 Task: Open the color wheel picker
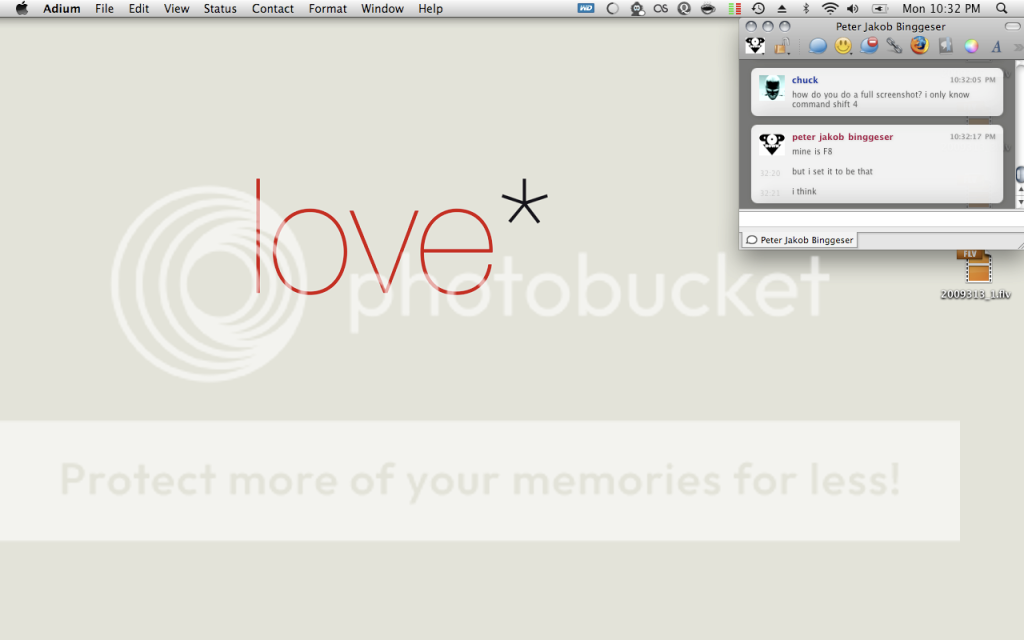tap(971, 46)
